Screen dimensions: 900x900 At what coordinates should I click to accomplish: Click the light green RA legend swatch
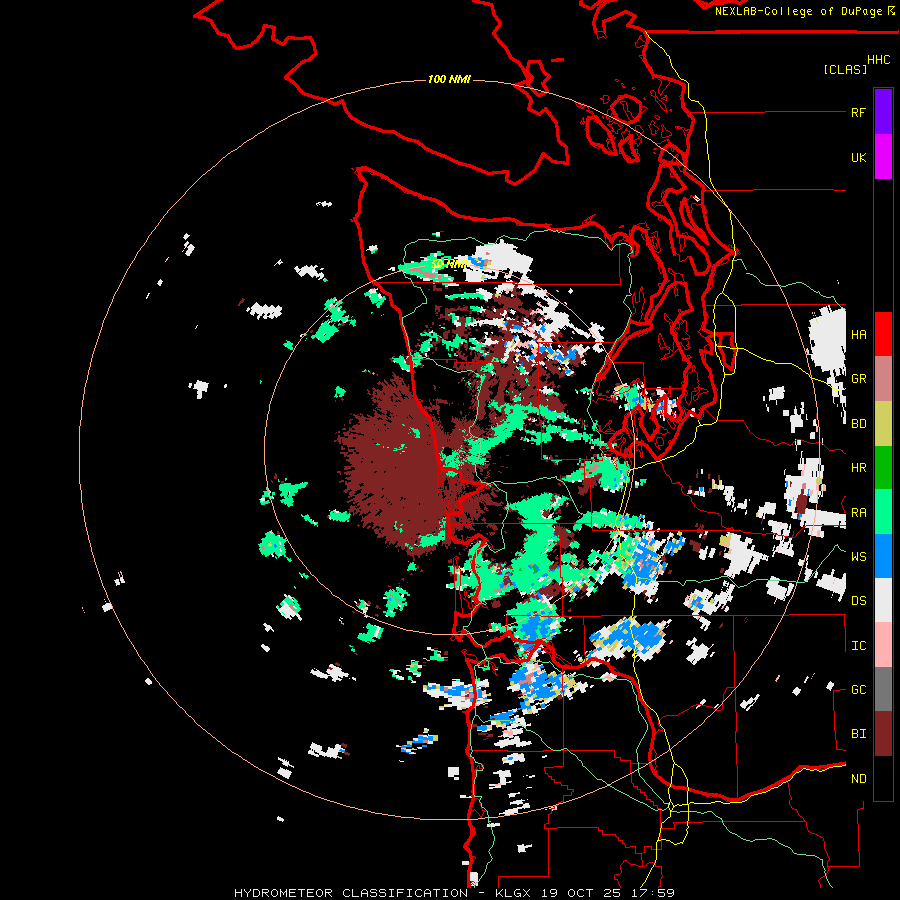(x=883, y=512)
